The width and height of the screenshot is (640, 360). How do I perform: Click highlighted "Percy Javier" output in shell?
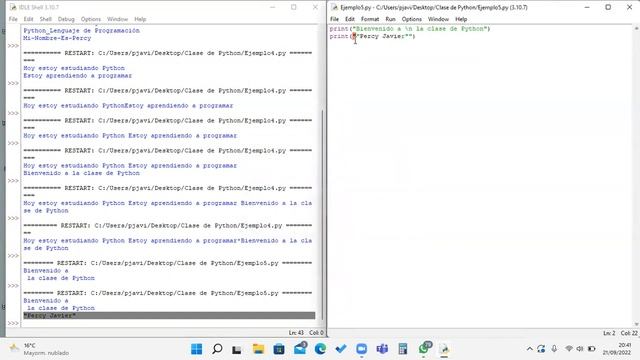169,316
